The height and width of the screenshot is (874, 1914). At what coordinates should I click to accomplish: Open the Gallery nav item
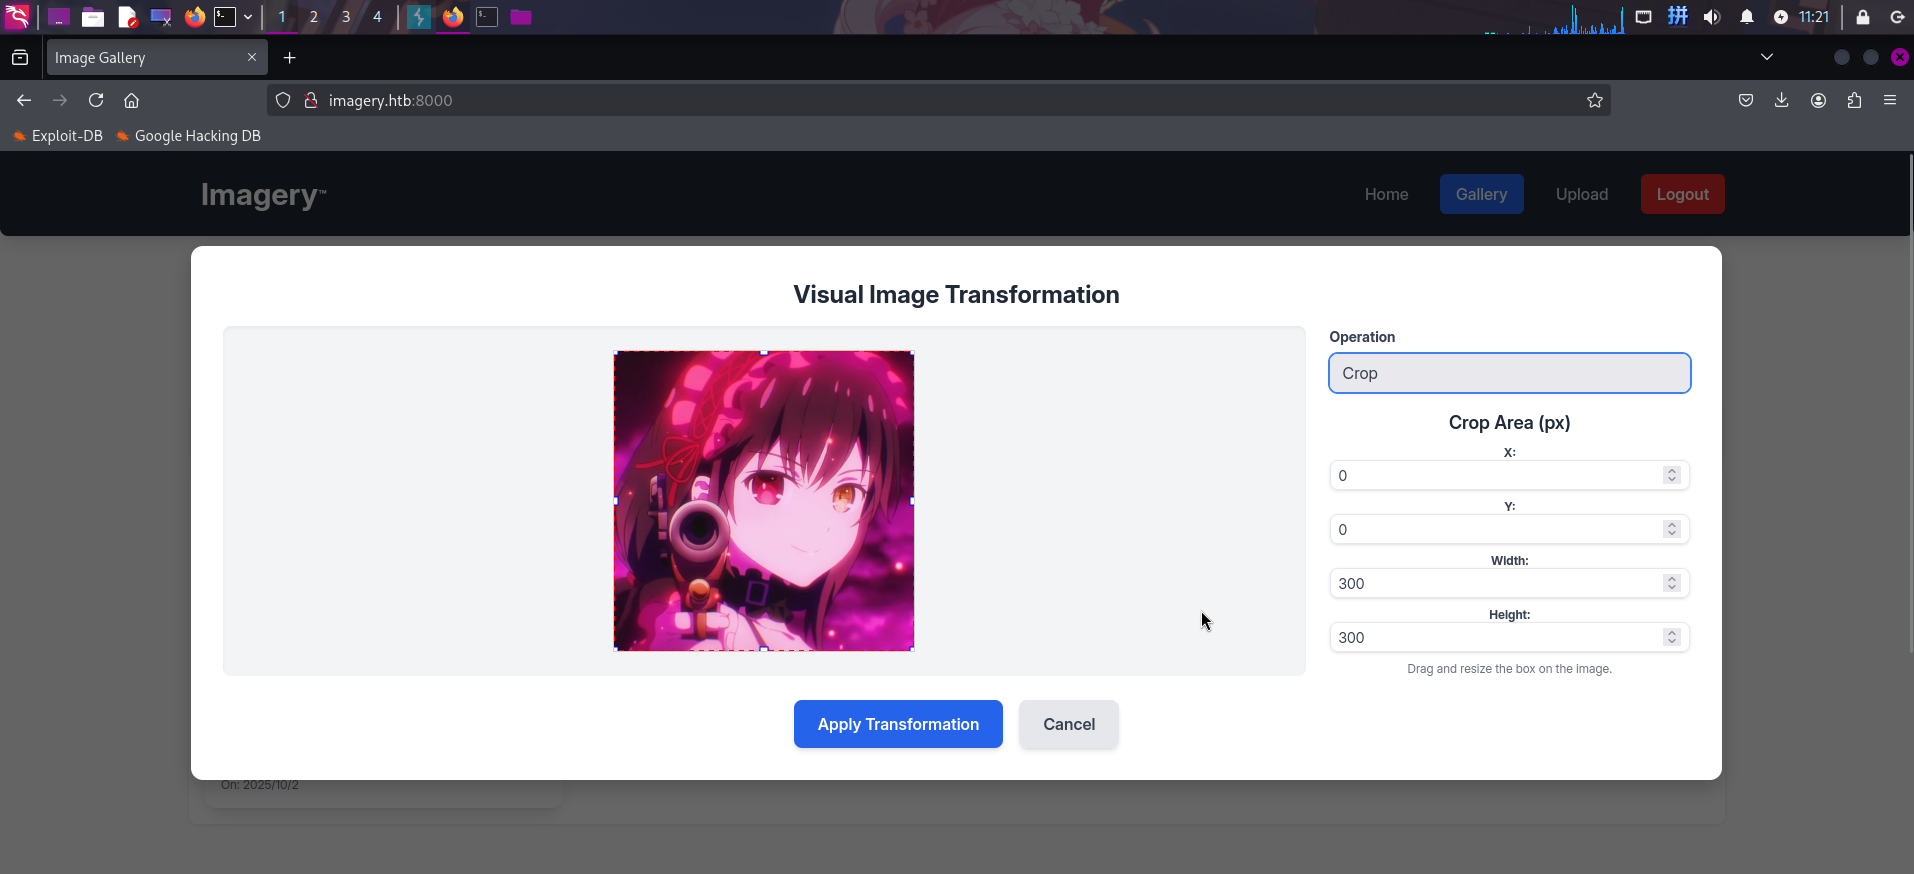[x=1481, y=194]
